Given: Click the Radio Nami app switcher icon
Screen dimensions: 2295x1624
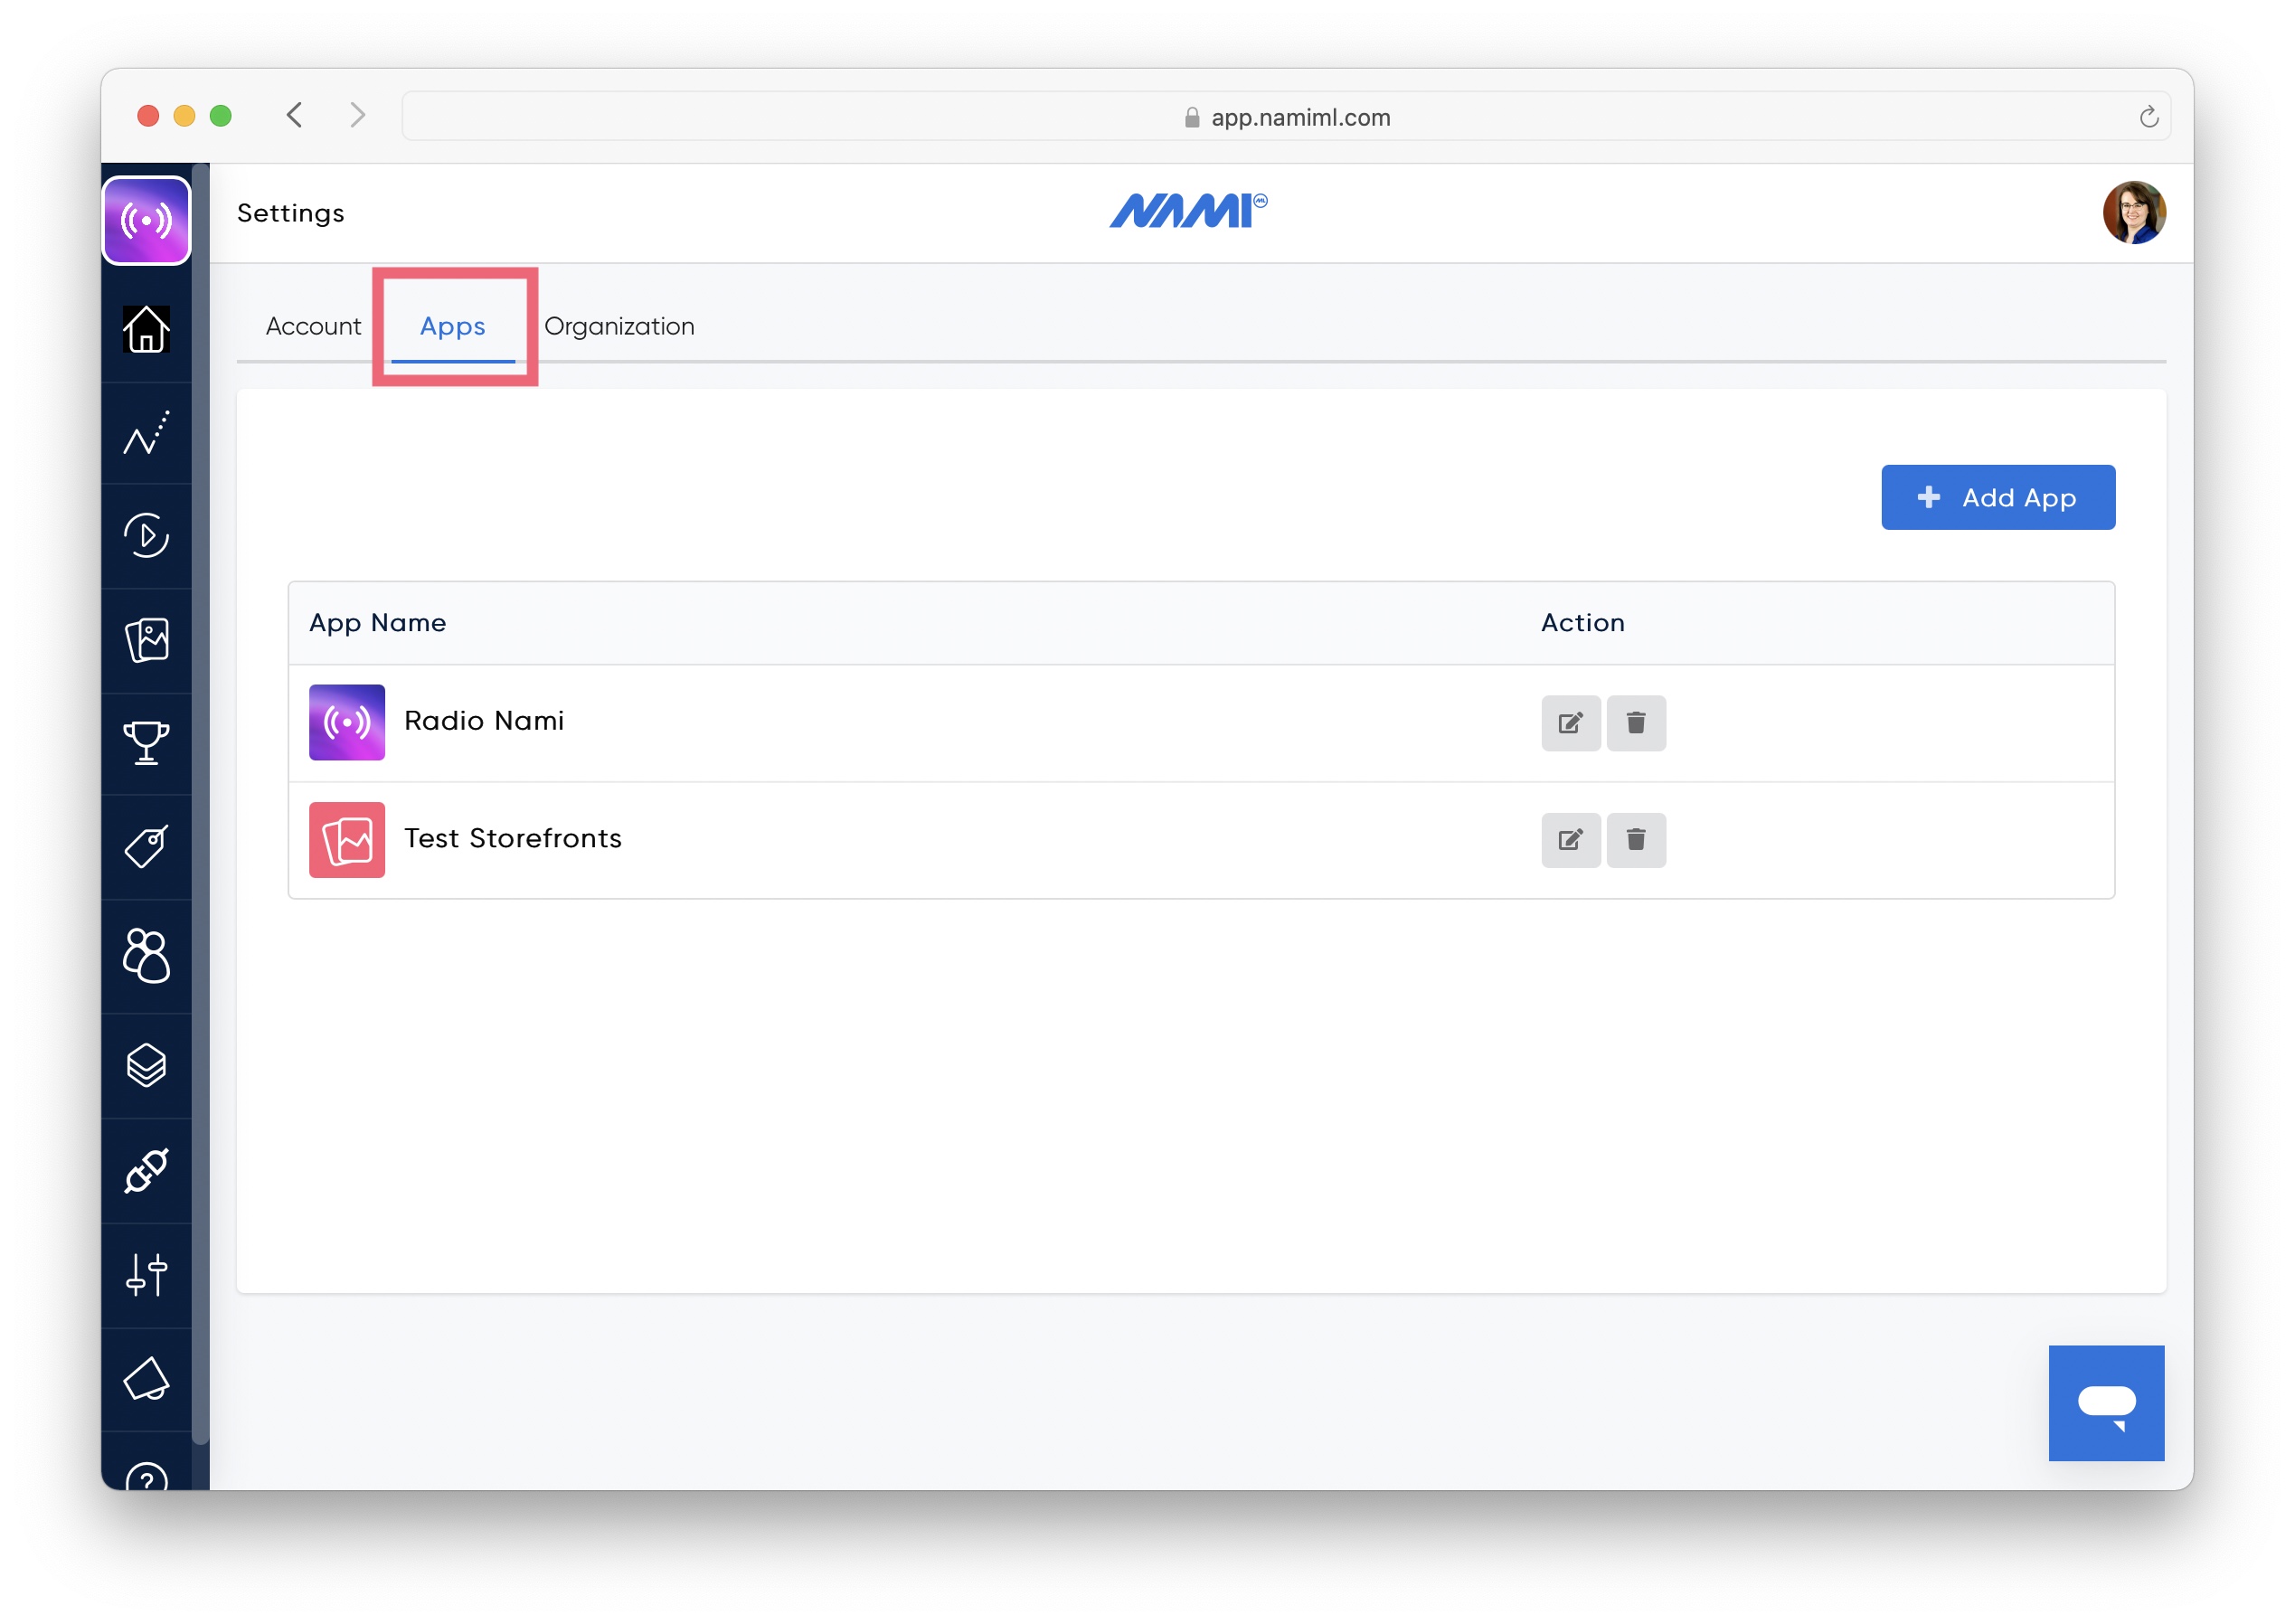Looking at the screenshot, I should (146, 220).
